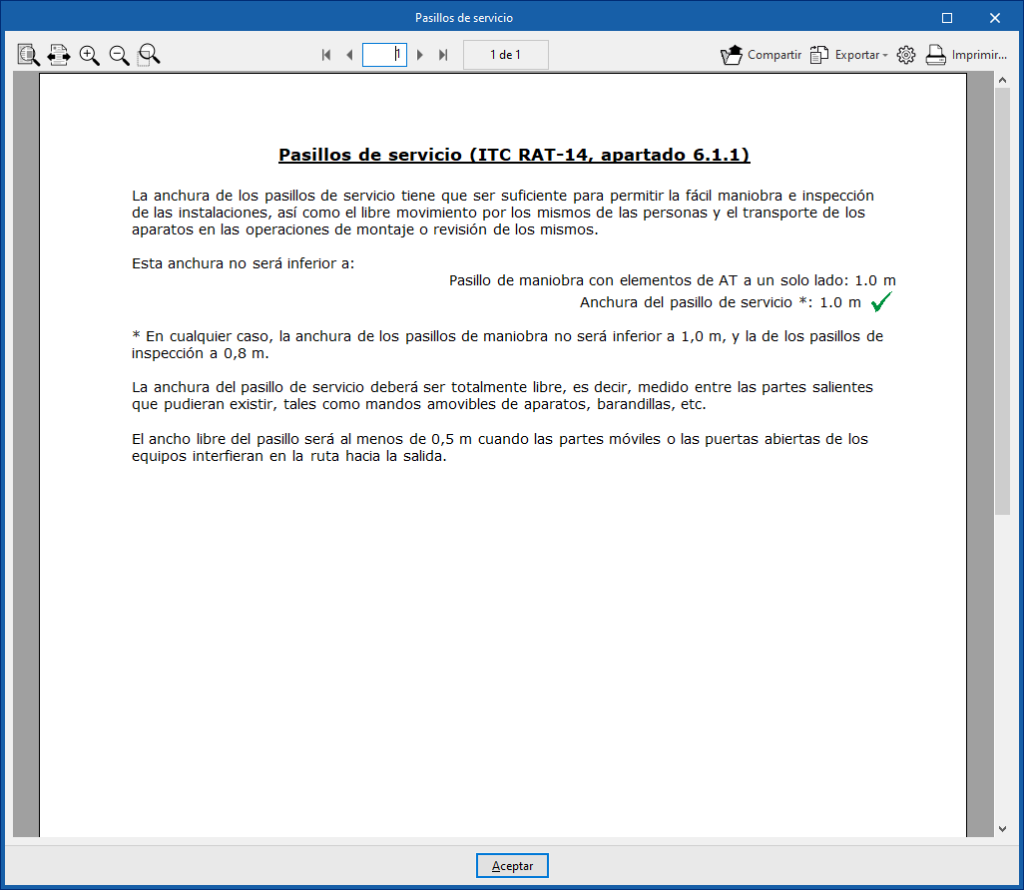This screenshot has width=1024, height=890.
Task: Click the printer icon
Action: pos(935,55)
